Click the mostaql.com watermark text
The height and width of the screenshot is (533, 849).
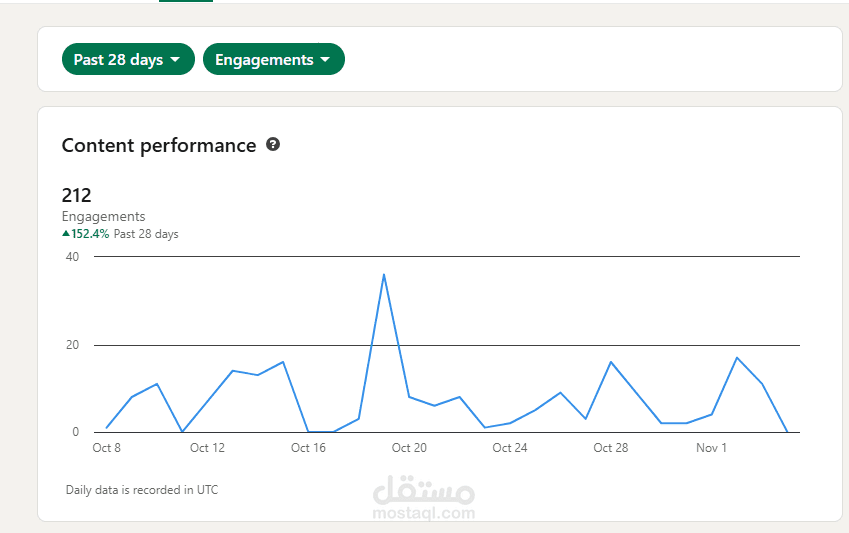423,513
